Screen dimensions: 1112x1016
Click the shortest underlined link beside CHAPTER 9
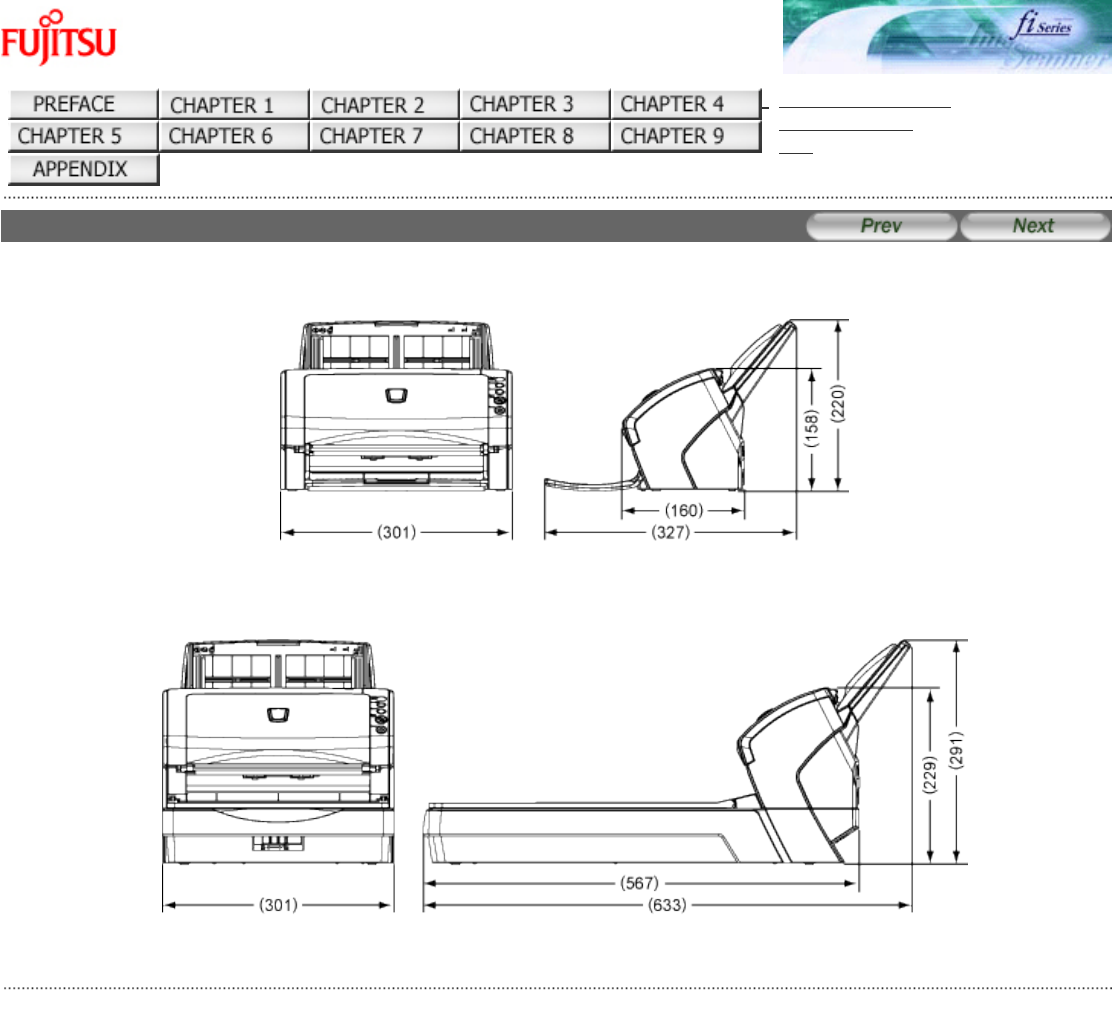[795, 153]
